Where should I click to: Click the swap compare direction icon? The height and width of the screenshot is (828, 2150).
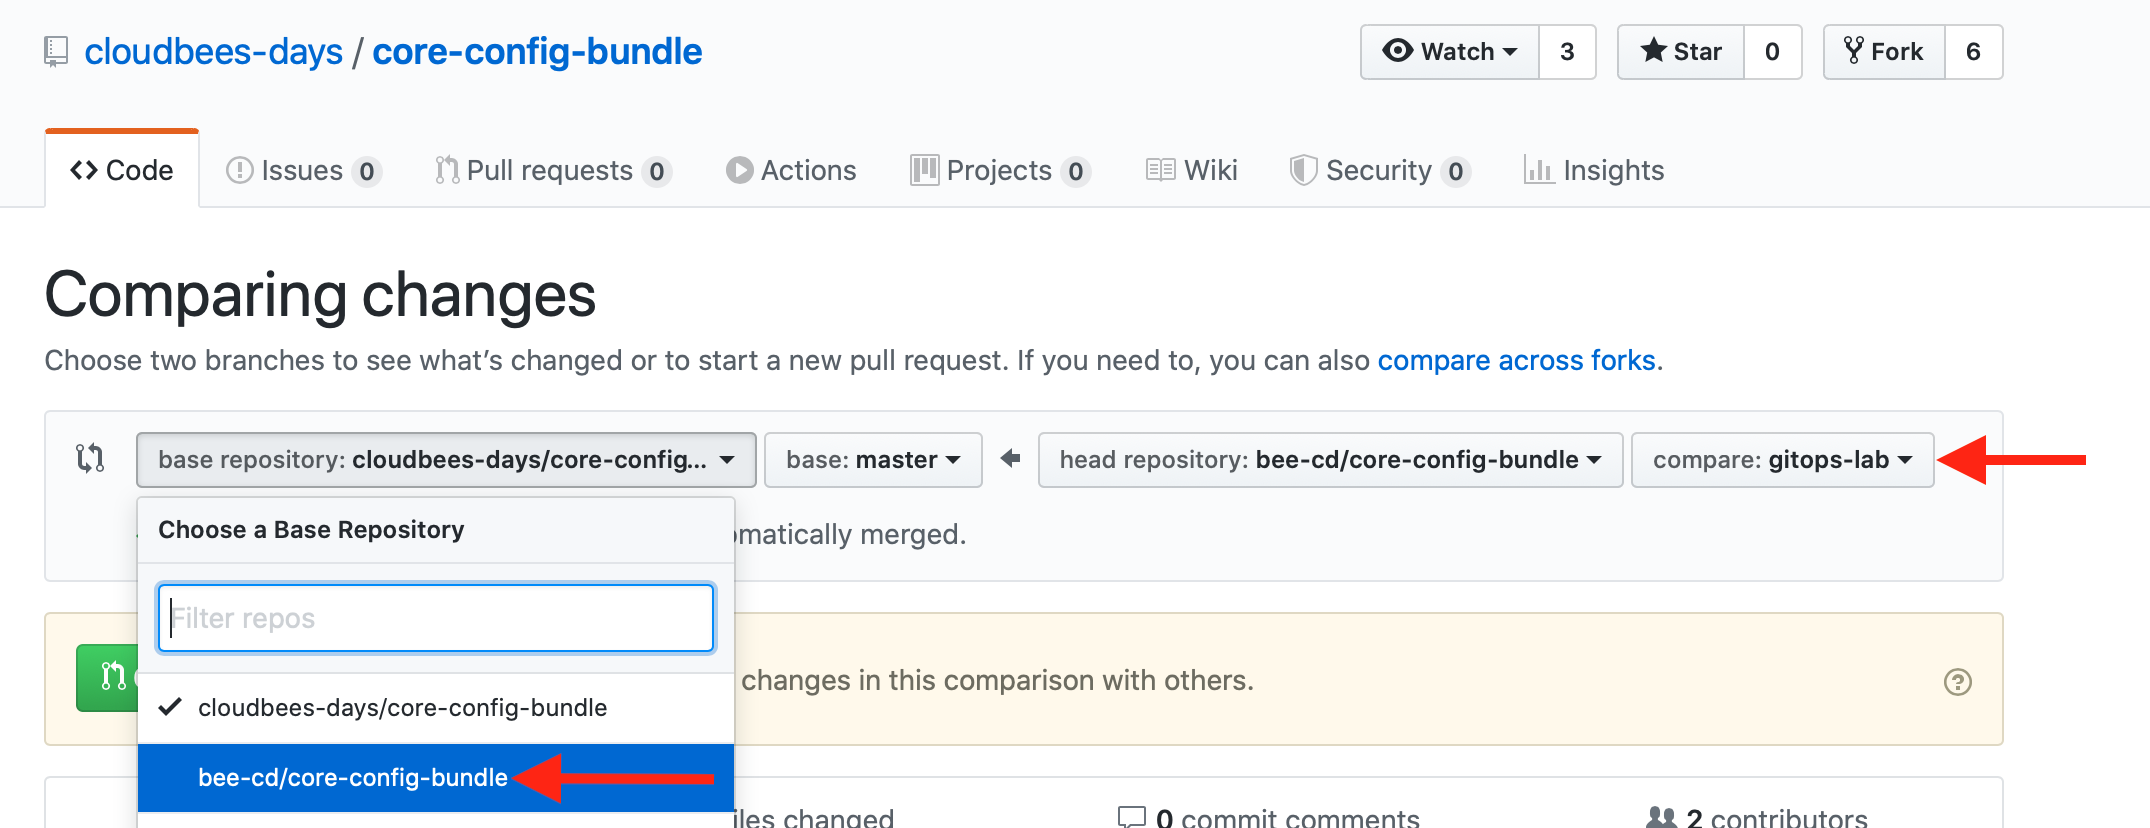point(90,458)
